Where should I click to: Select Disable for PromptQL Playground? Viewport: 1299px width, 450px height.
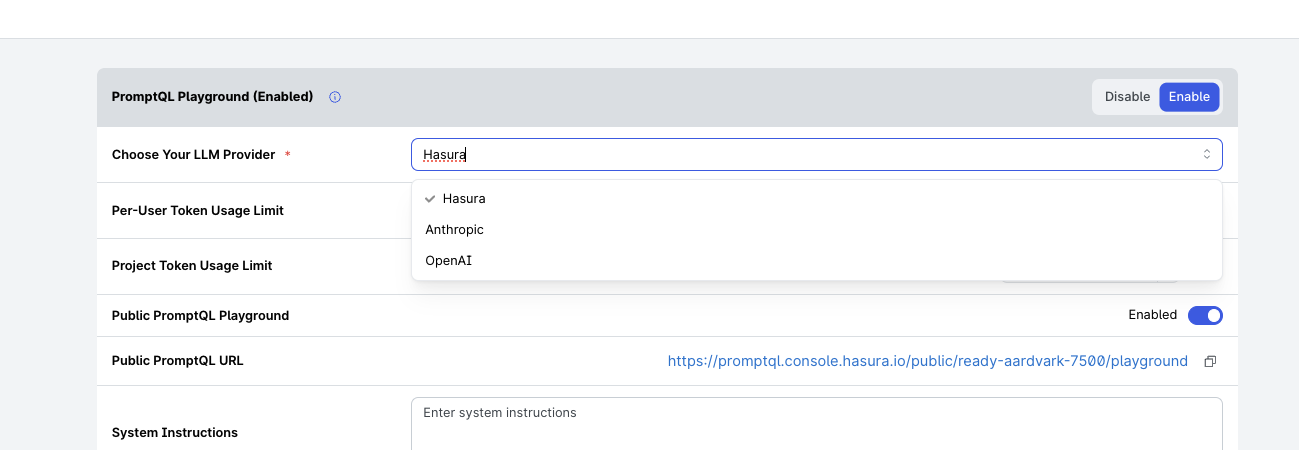(1127, 97)
